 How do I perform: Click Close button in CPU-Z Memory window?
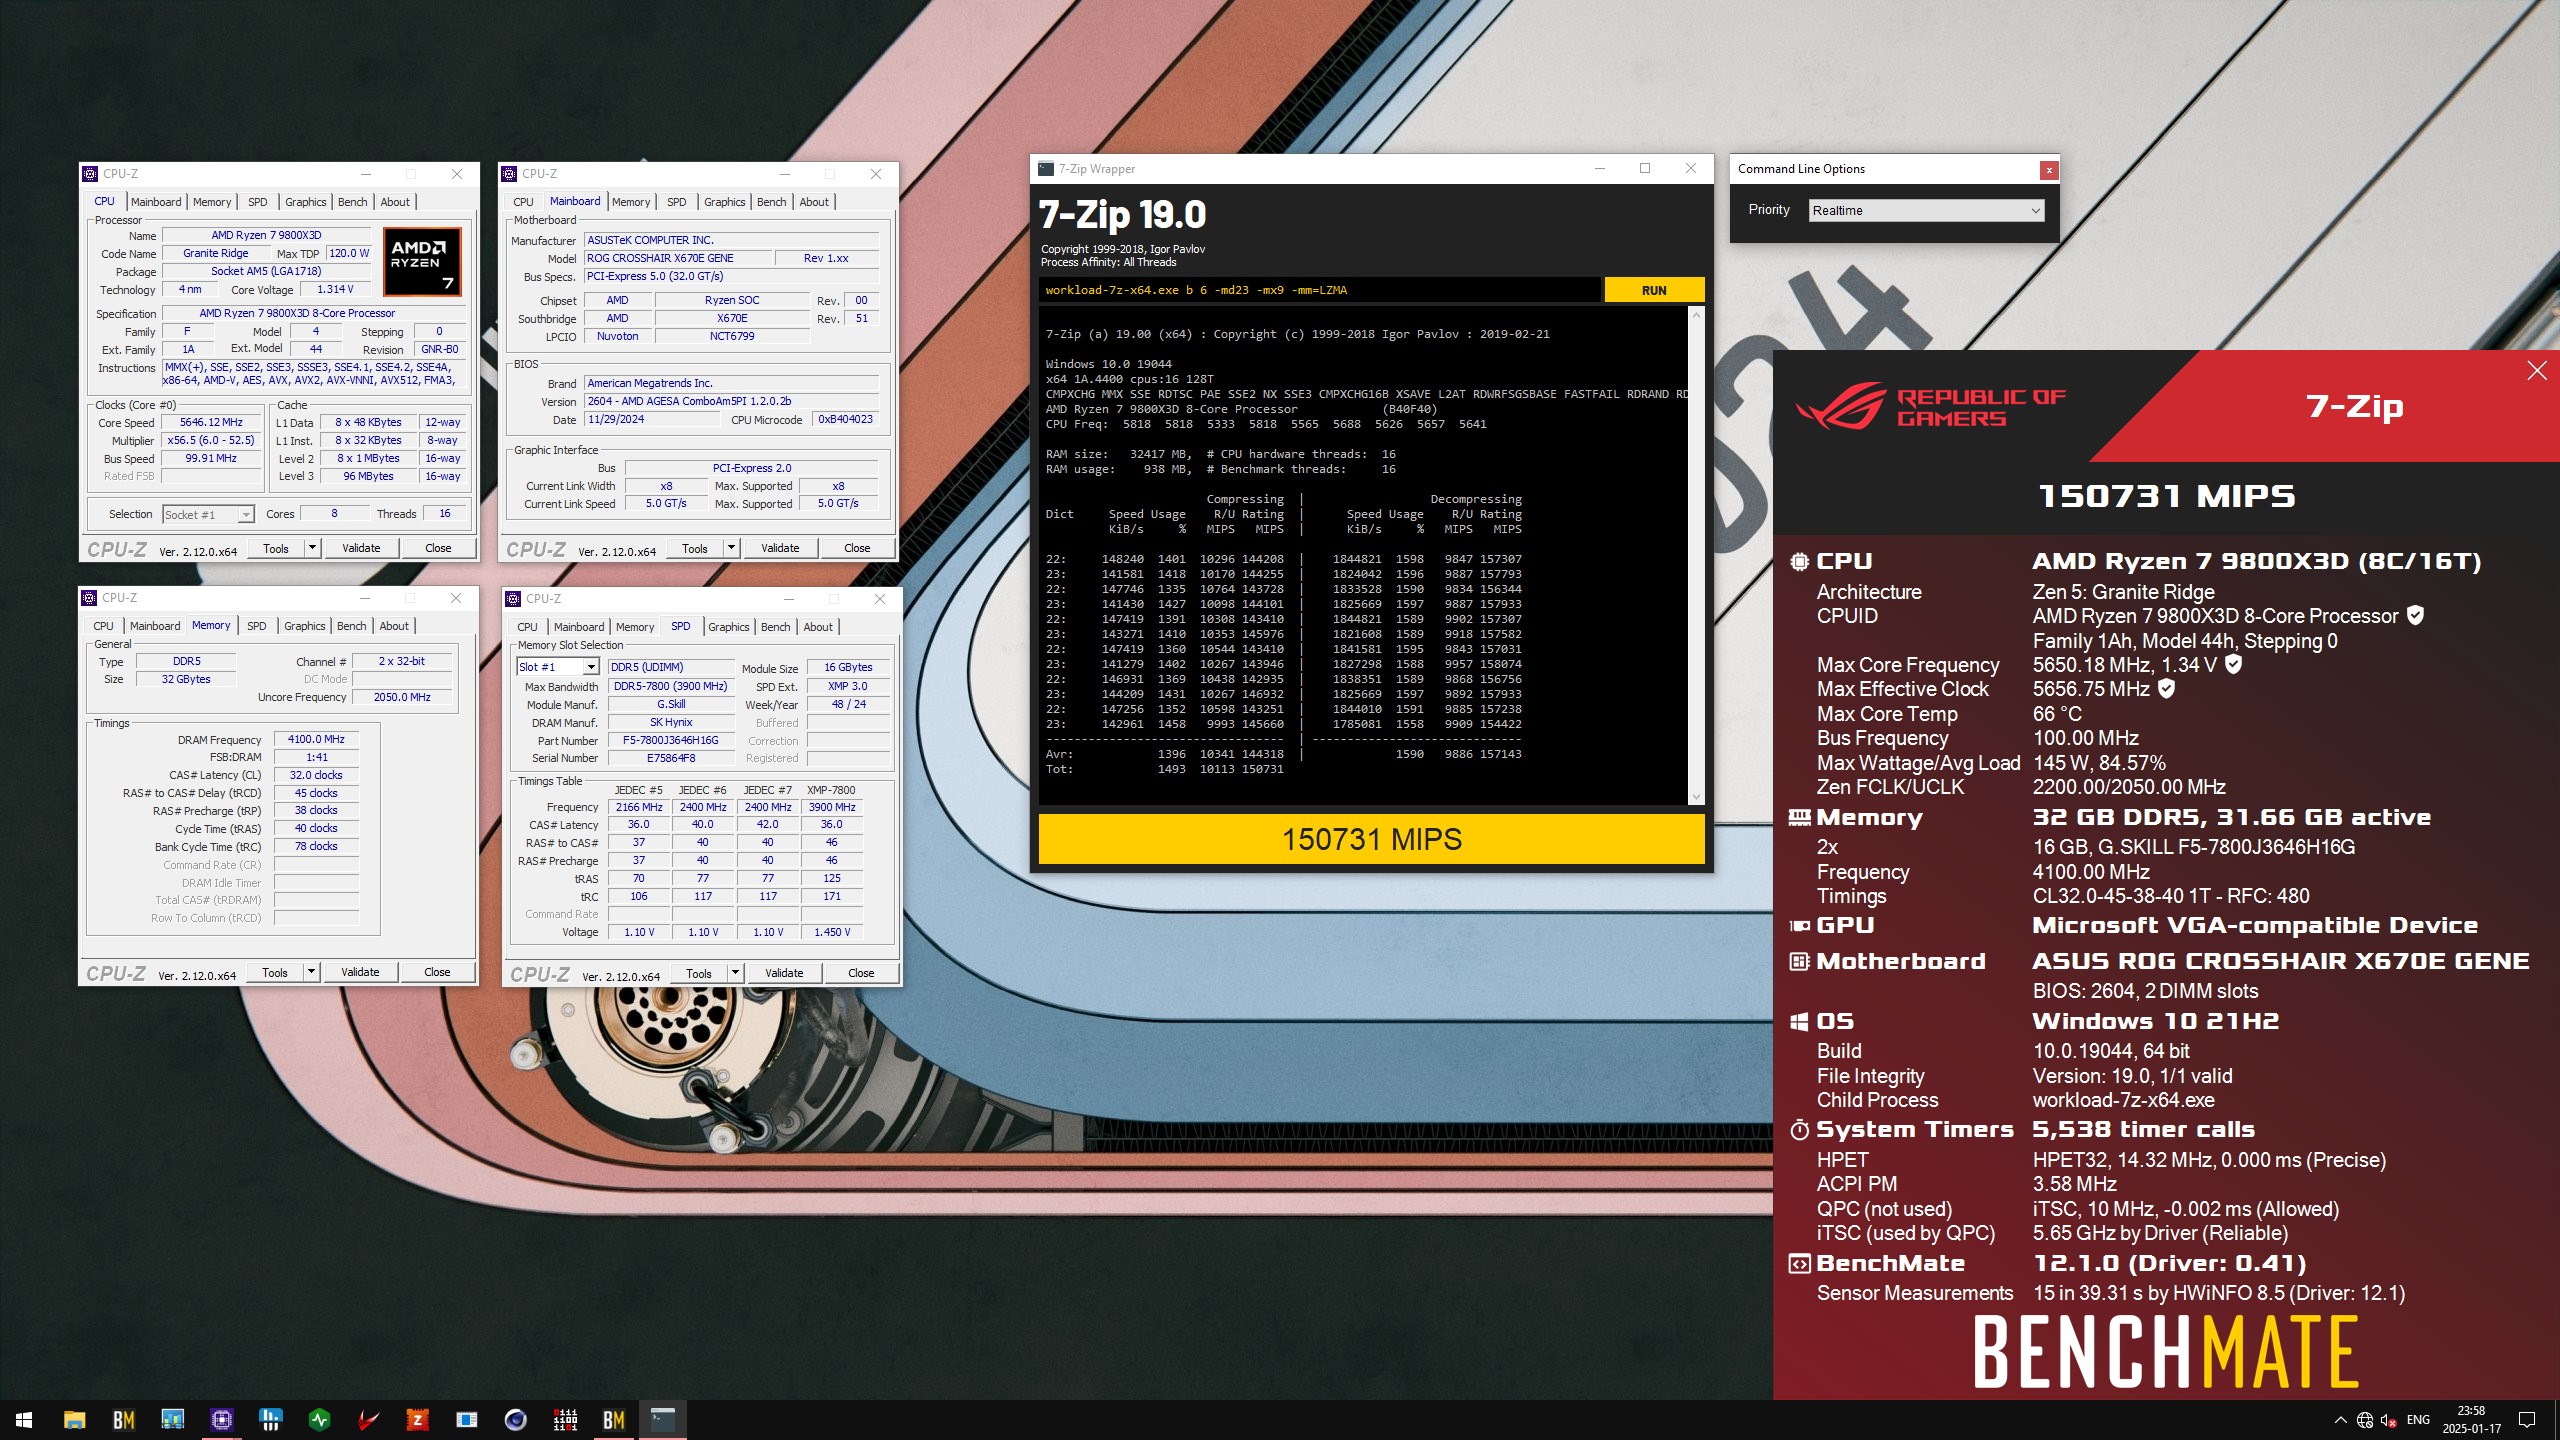coord(437,972)
